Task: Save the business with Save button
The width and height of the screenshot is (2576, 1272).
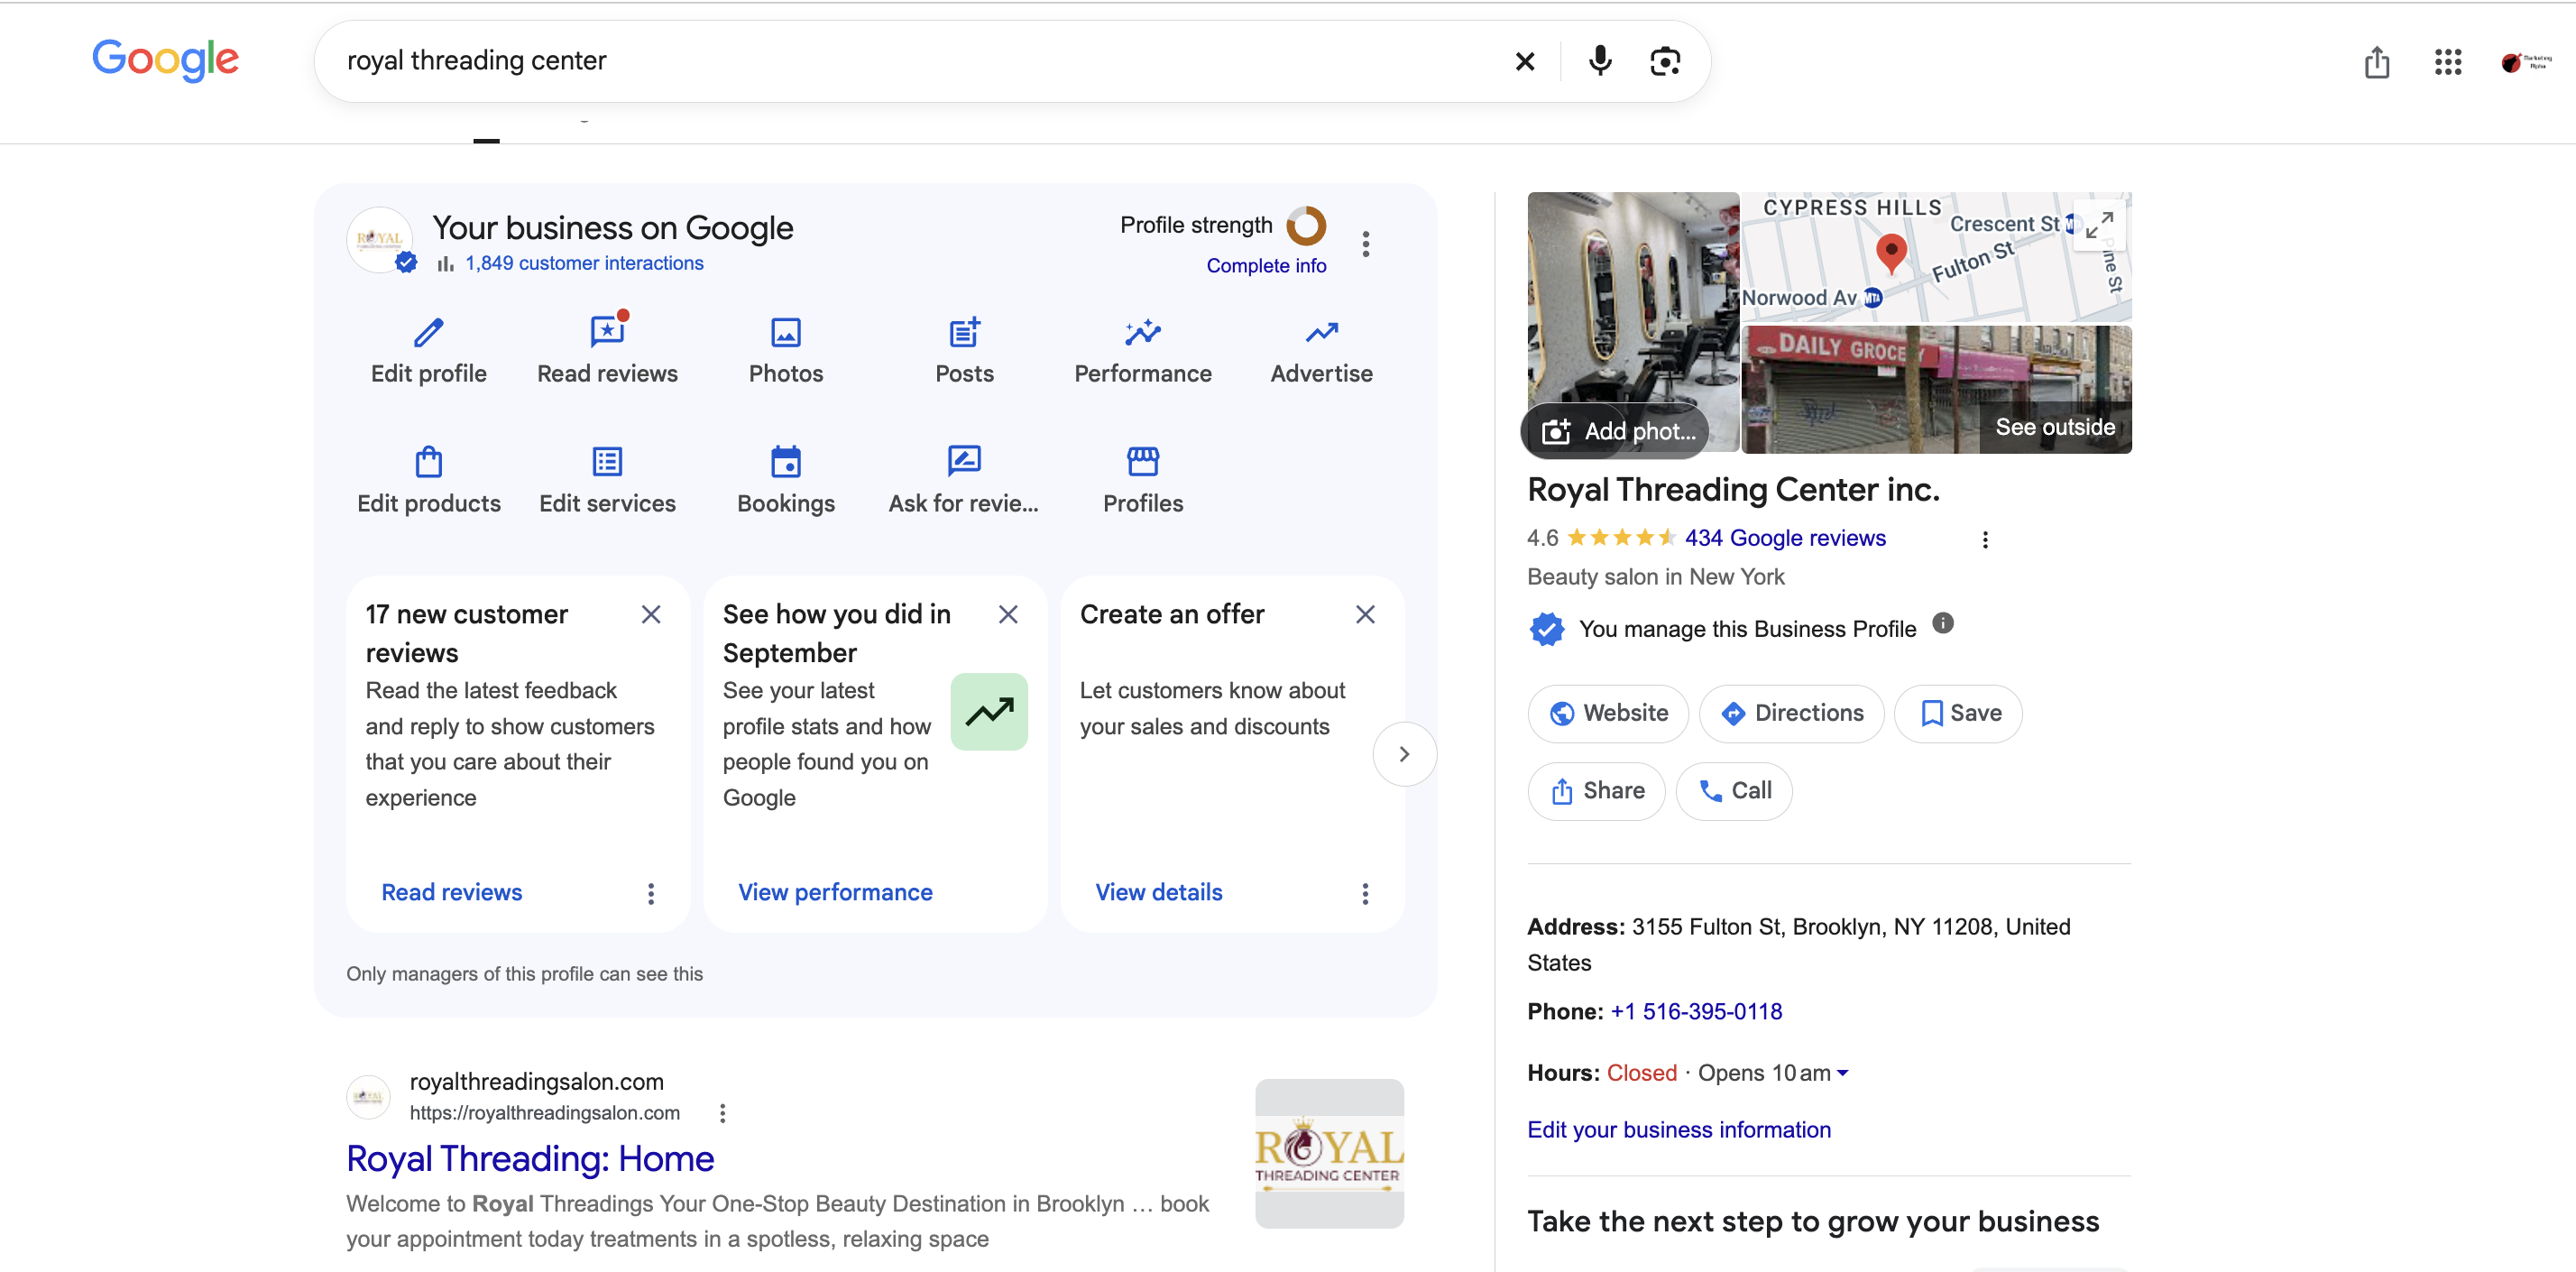Action: pos(1958,713)
